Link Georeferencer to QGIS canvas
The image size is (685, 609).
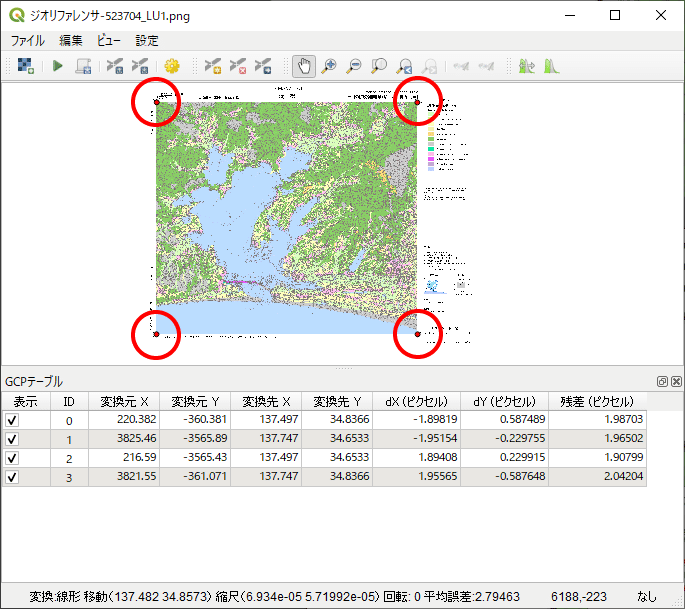461,66
